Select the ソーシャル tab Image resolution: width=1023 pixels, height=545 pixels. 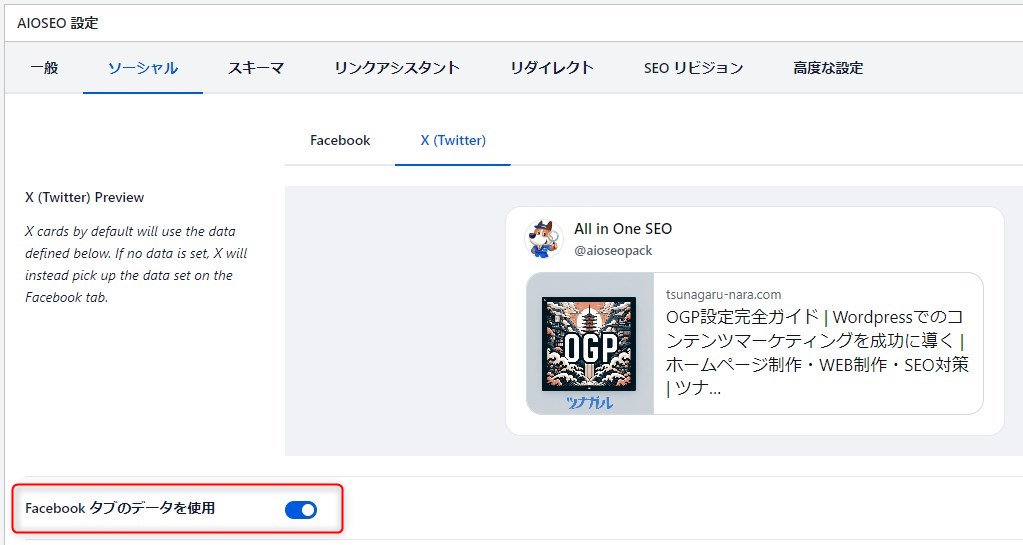(x=143, y=68)
